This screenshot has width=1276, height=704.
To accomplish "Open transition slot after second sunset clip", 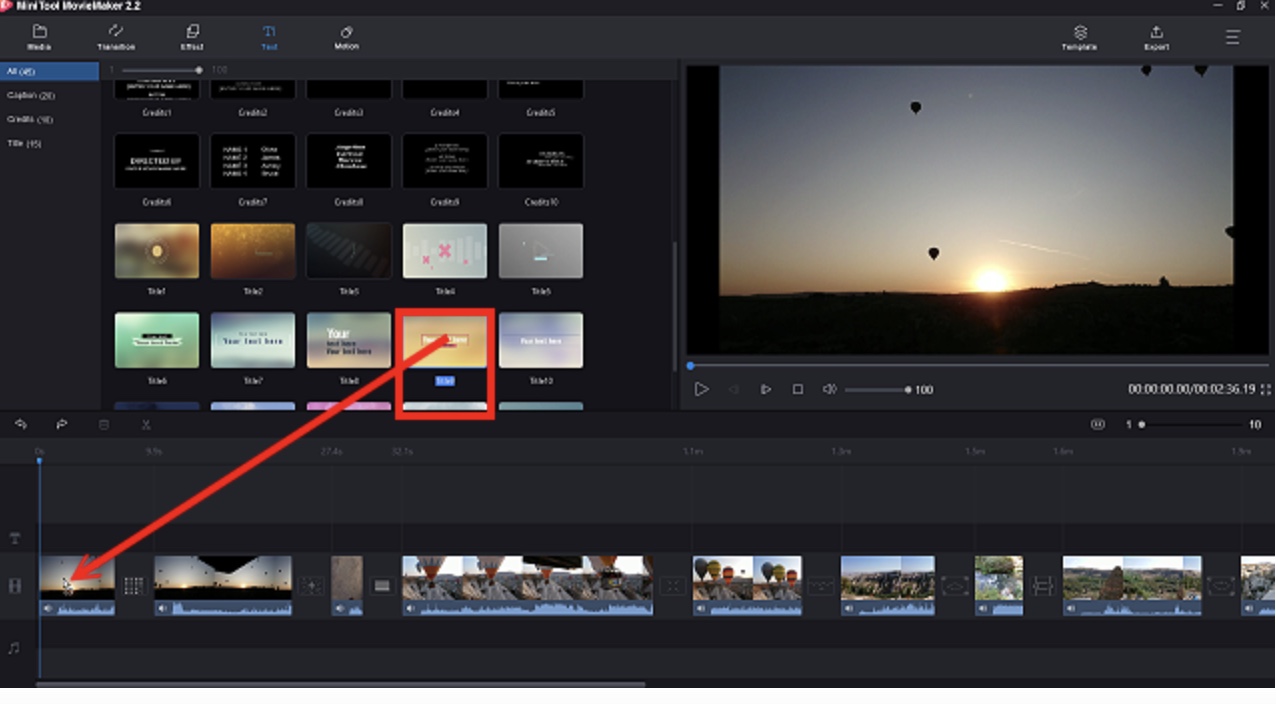I will pyautogui.click(x=311, y=586).
